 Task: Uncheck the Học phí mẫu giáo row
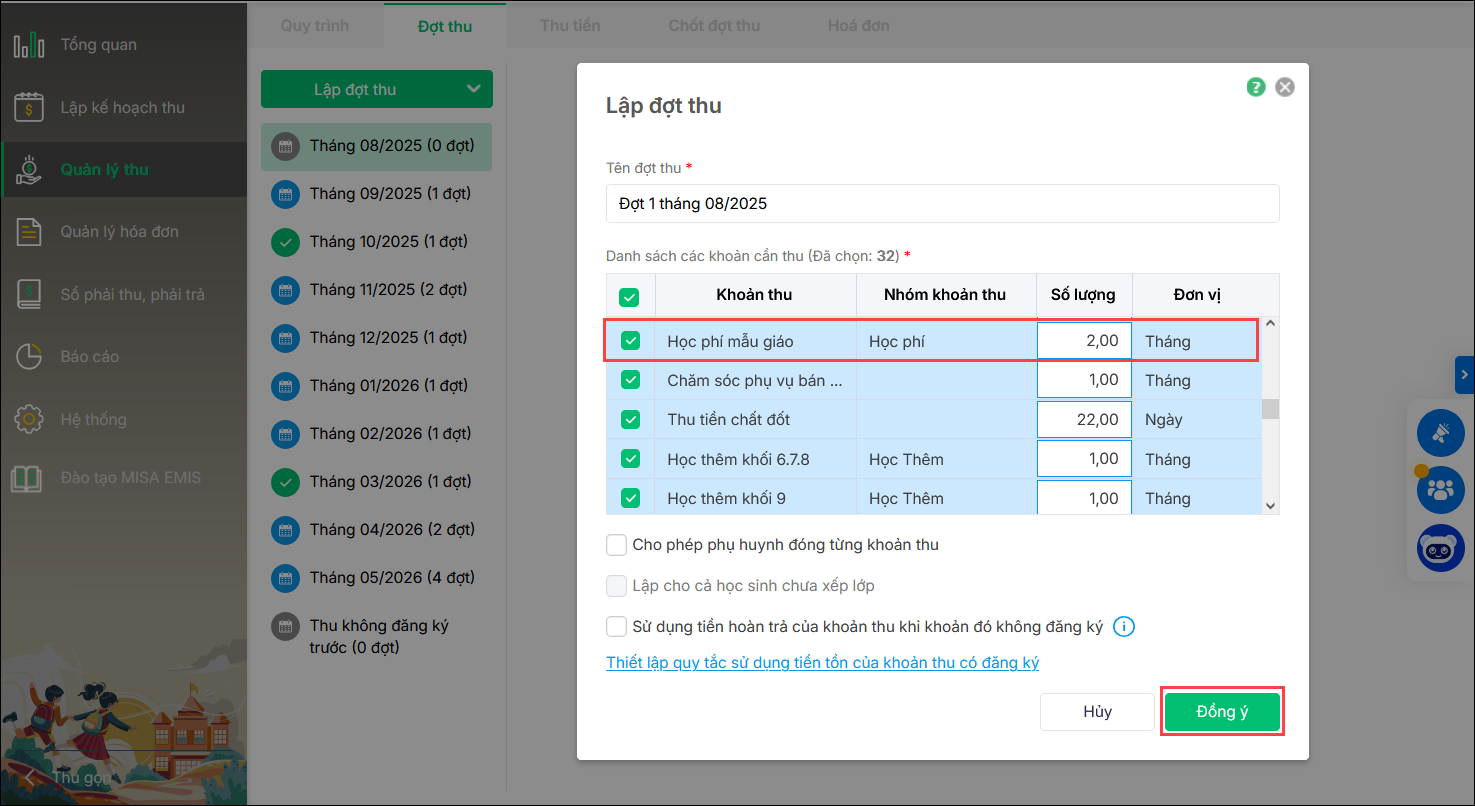630,341
